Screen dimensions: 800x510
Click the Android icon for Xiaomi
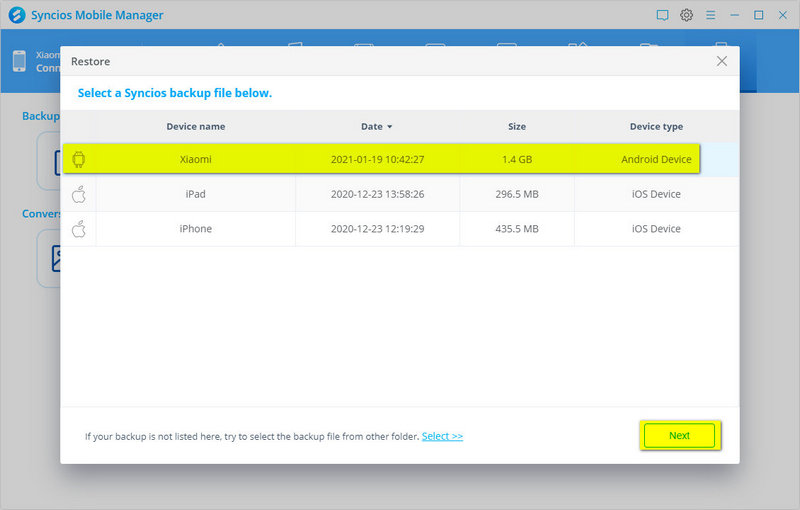[x=79, y=160]
